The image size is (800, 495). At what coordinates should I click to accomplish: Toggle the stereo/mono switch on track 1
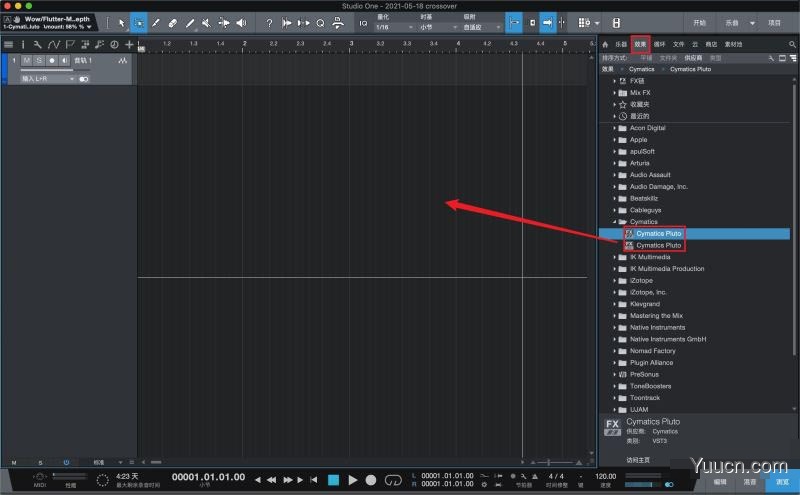click(x=84, y=79)
